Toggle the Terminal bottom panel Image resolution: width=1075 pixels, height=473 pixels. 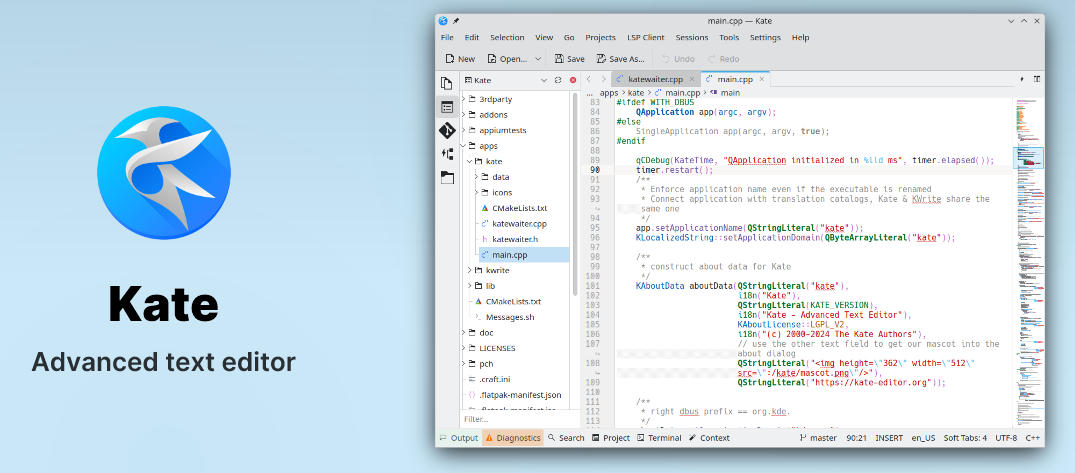pos(658,438)
